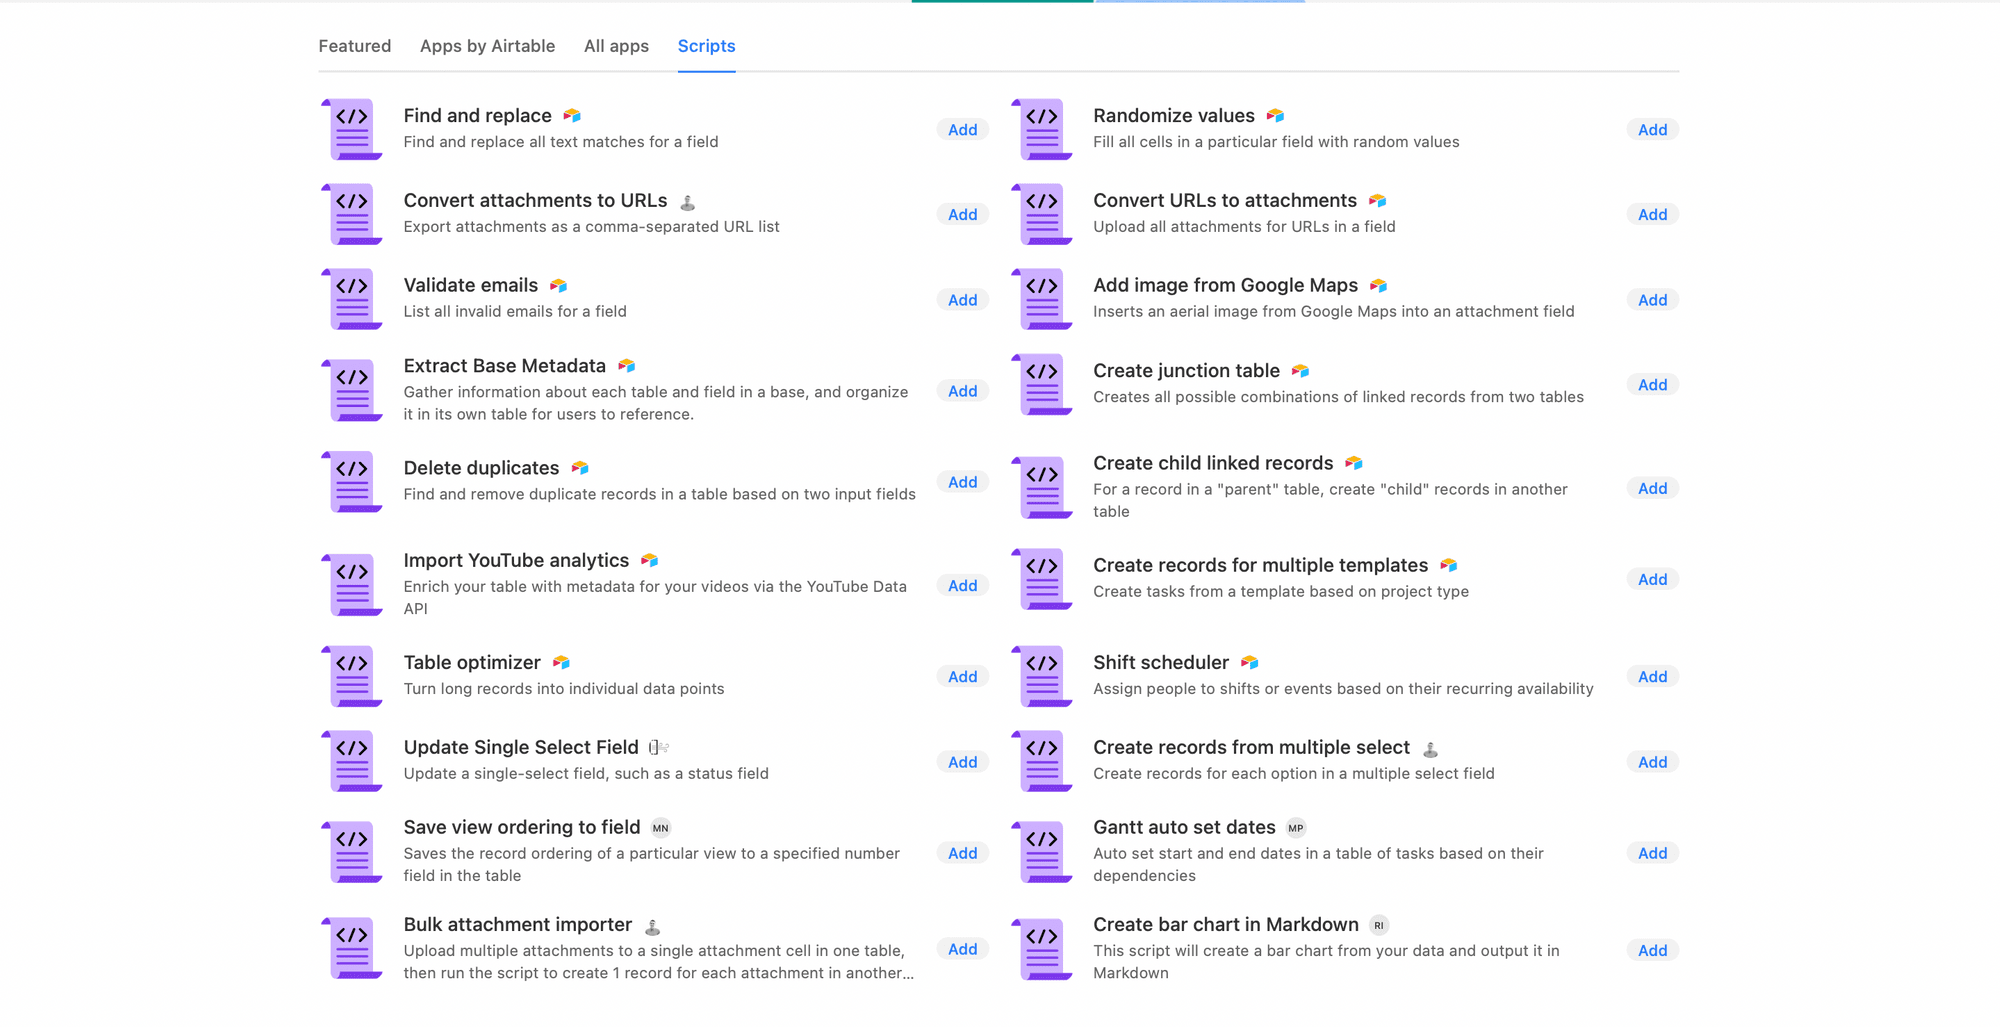Add the Import YouTube analytics script
The width and height of the screenshot is (2000, 1027).
pos(963,586)
